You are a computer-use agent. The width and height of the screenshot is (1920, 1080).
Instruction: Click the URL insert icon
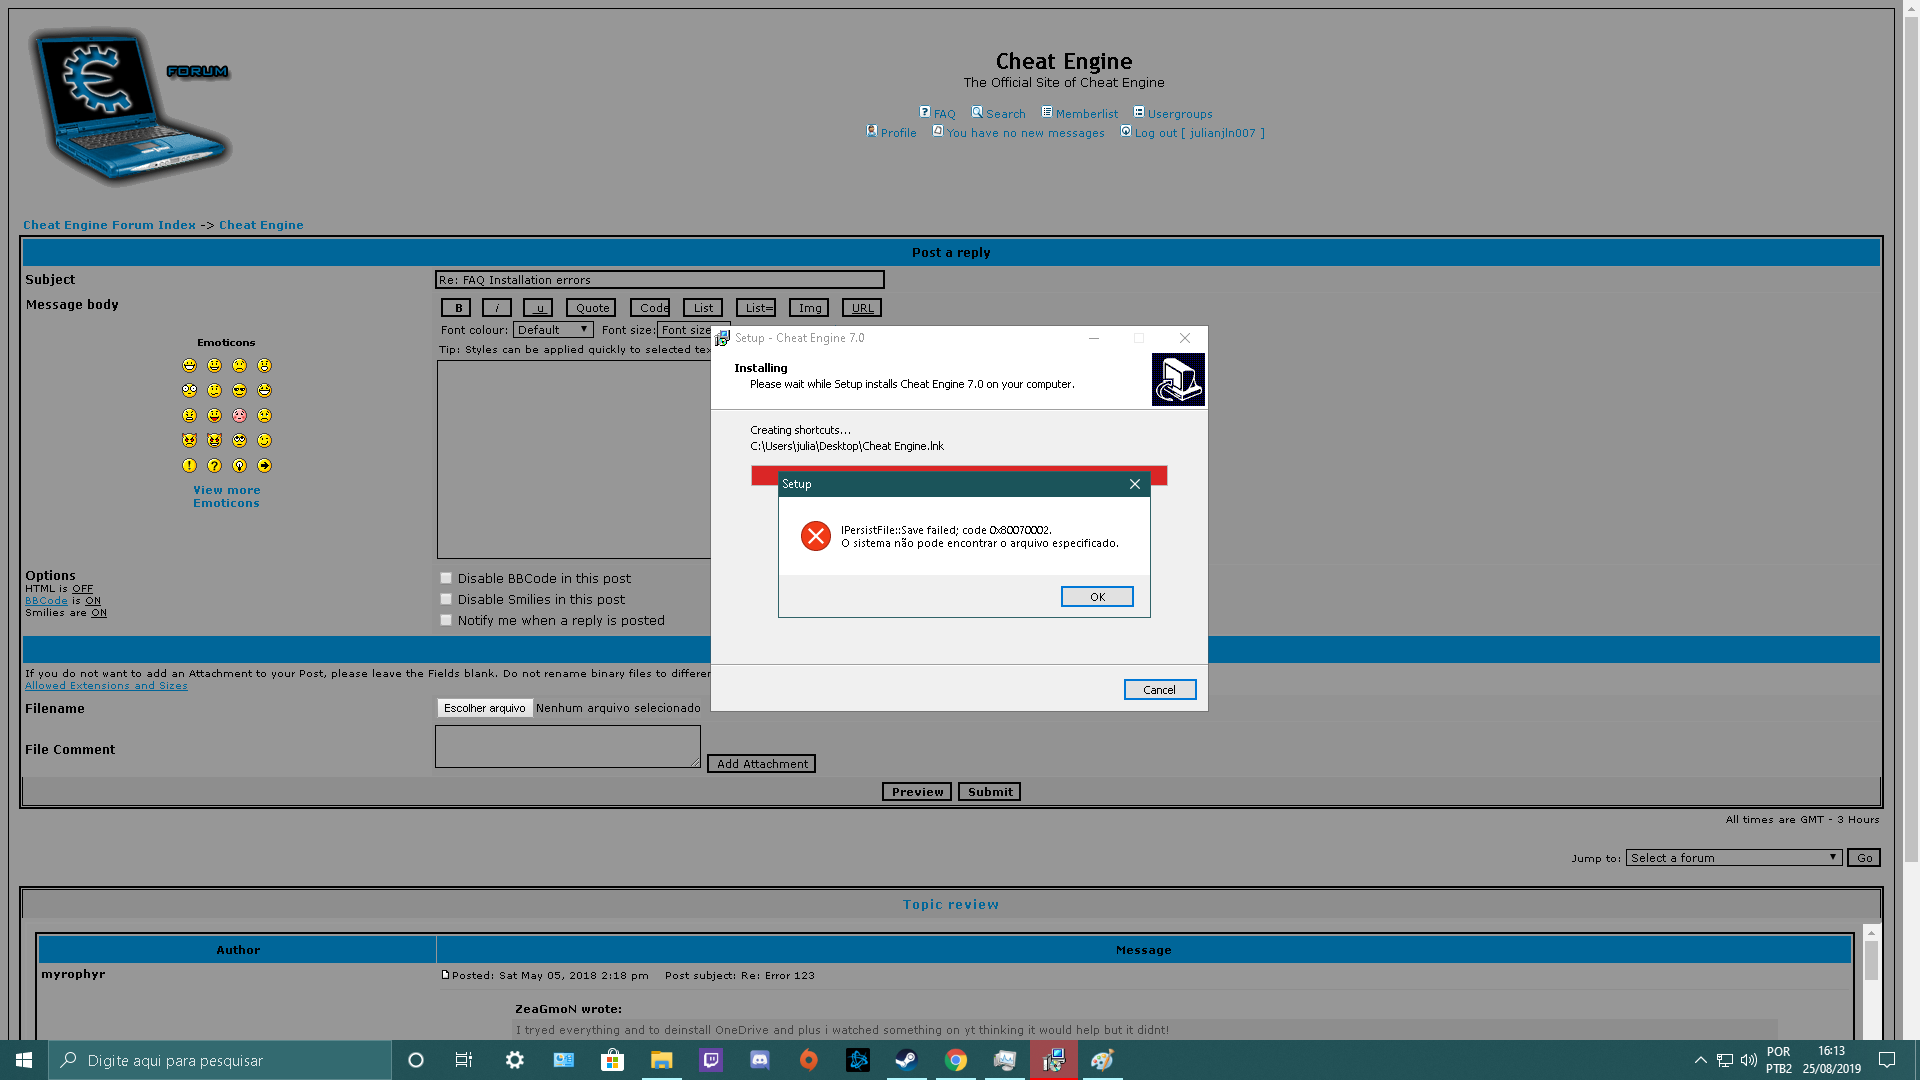861,306
